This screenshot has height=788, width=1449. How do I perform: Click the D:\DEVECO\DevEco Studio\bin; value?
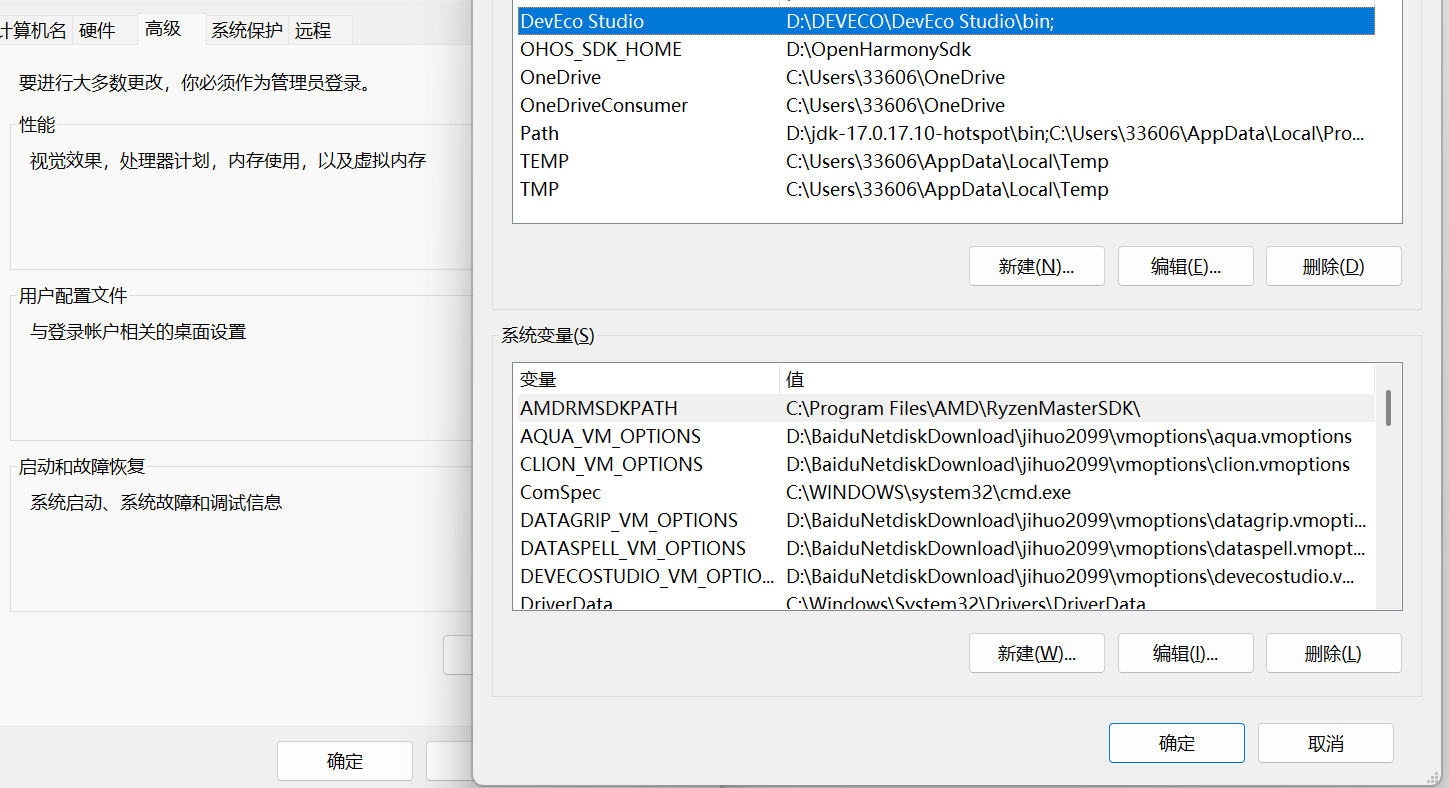click(x=920, y=21)
